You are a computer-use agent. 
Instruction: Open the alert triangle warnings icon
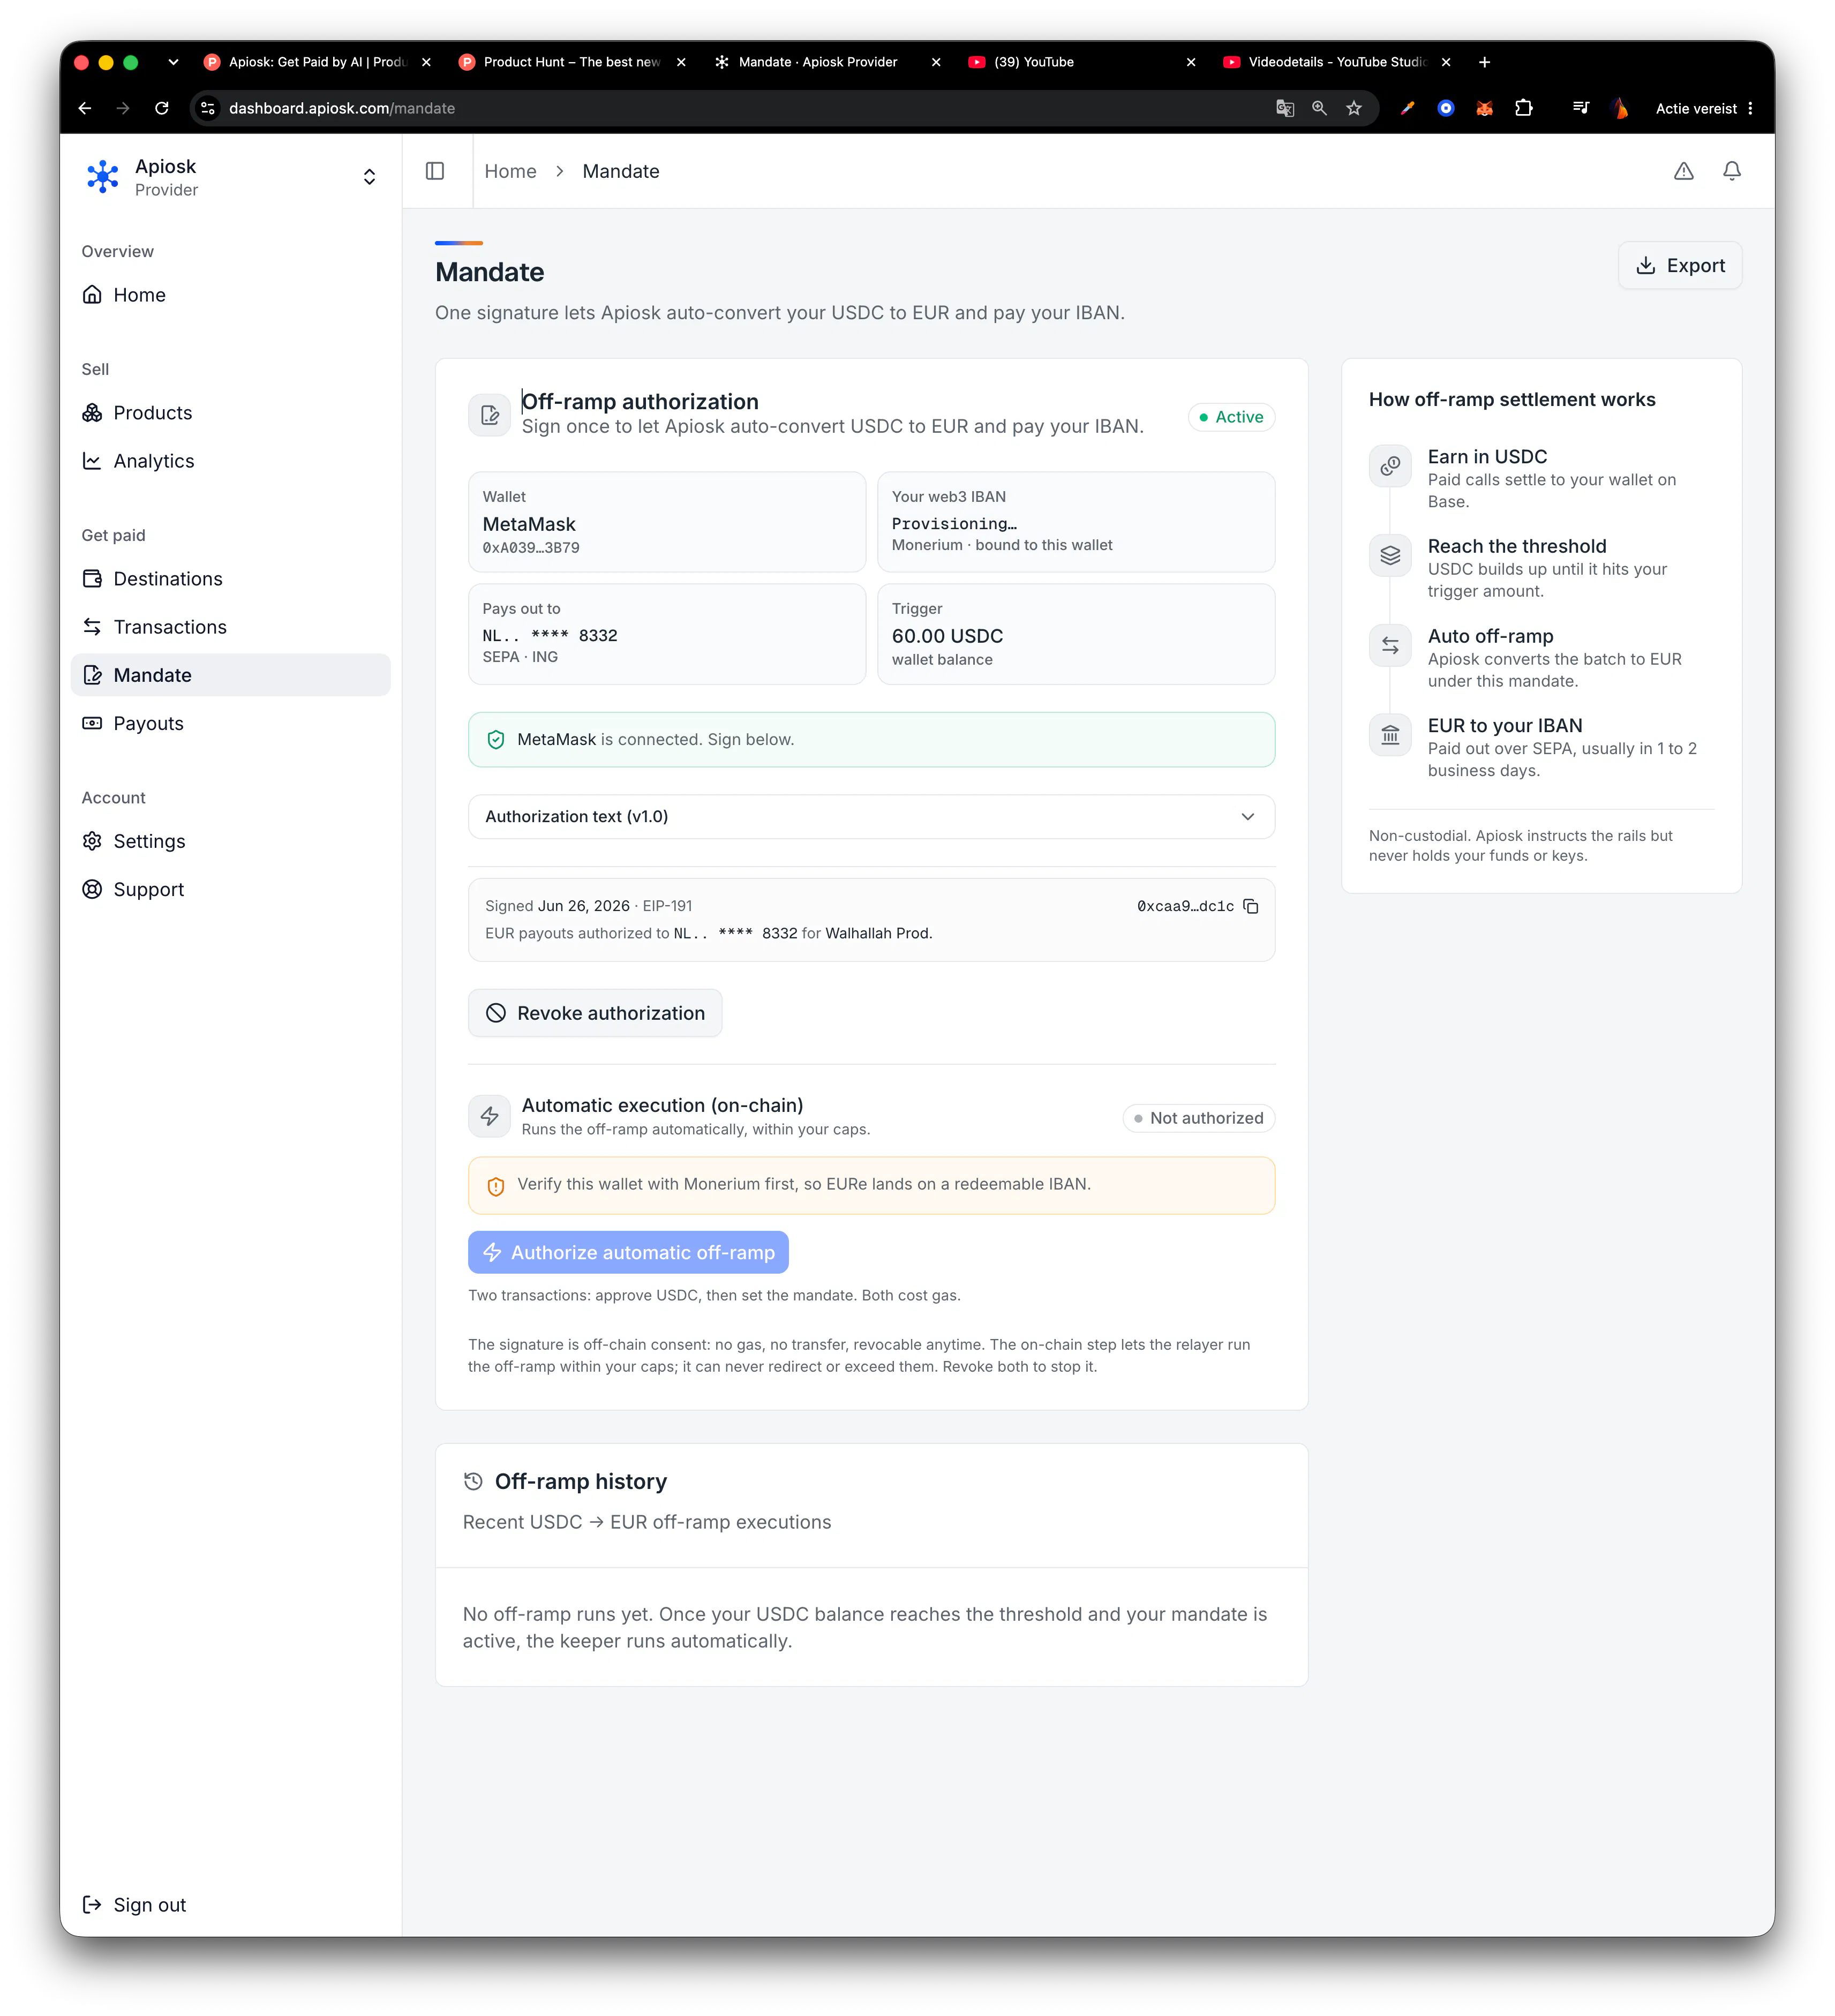[1684, 171]
